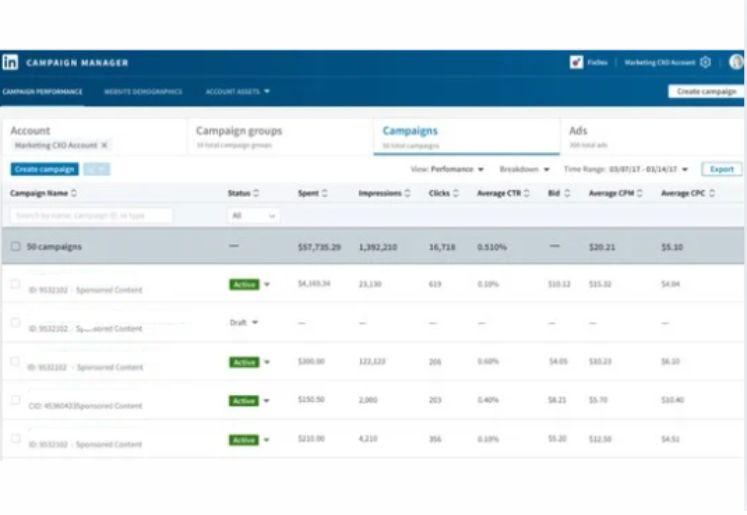Sort by Clicks column arrows
This screenshot has height=515, width=747.
(456, 193)
